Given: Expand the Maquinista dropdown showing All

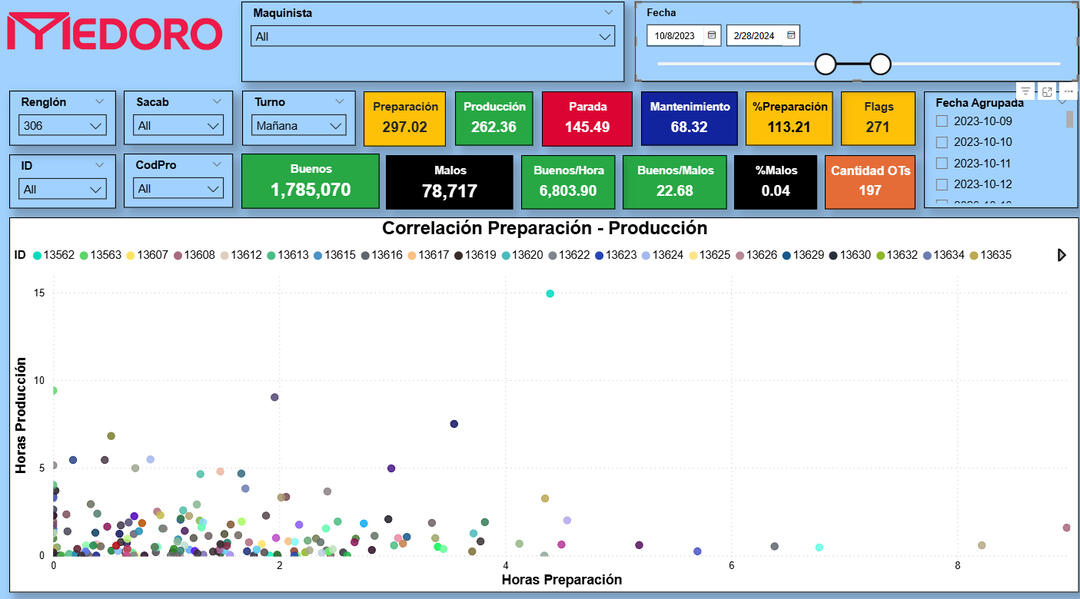Looking at the screenshot, I should tap(432, 37).
